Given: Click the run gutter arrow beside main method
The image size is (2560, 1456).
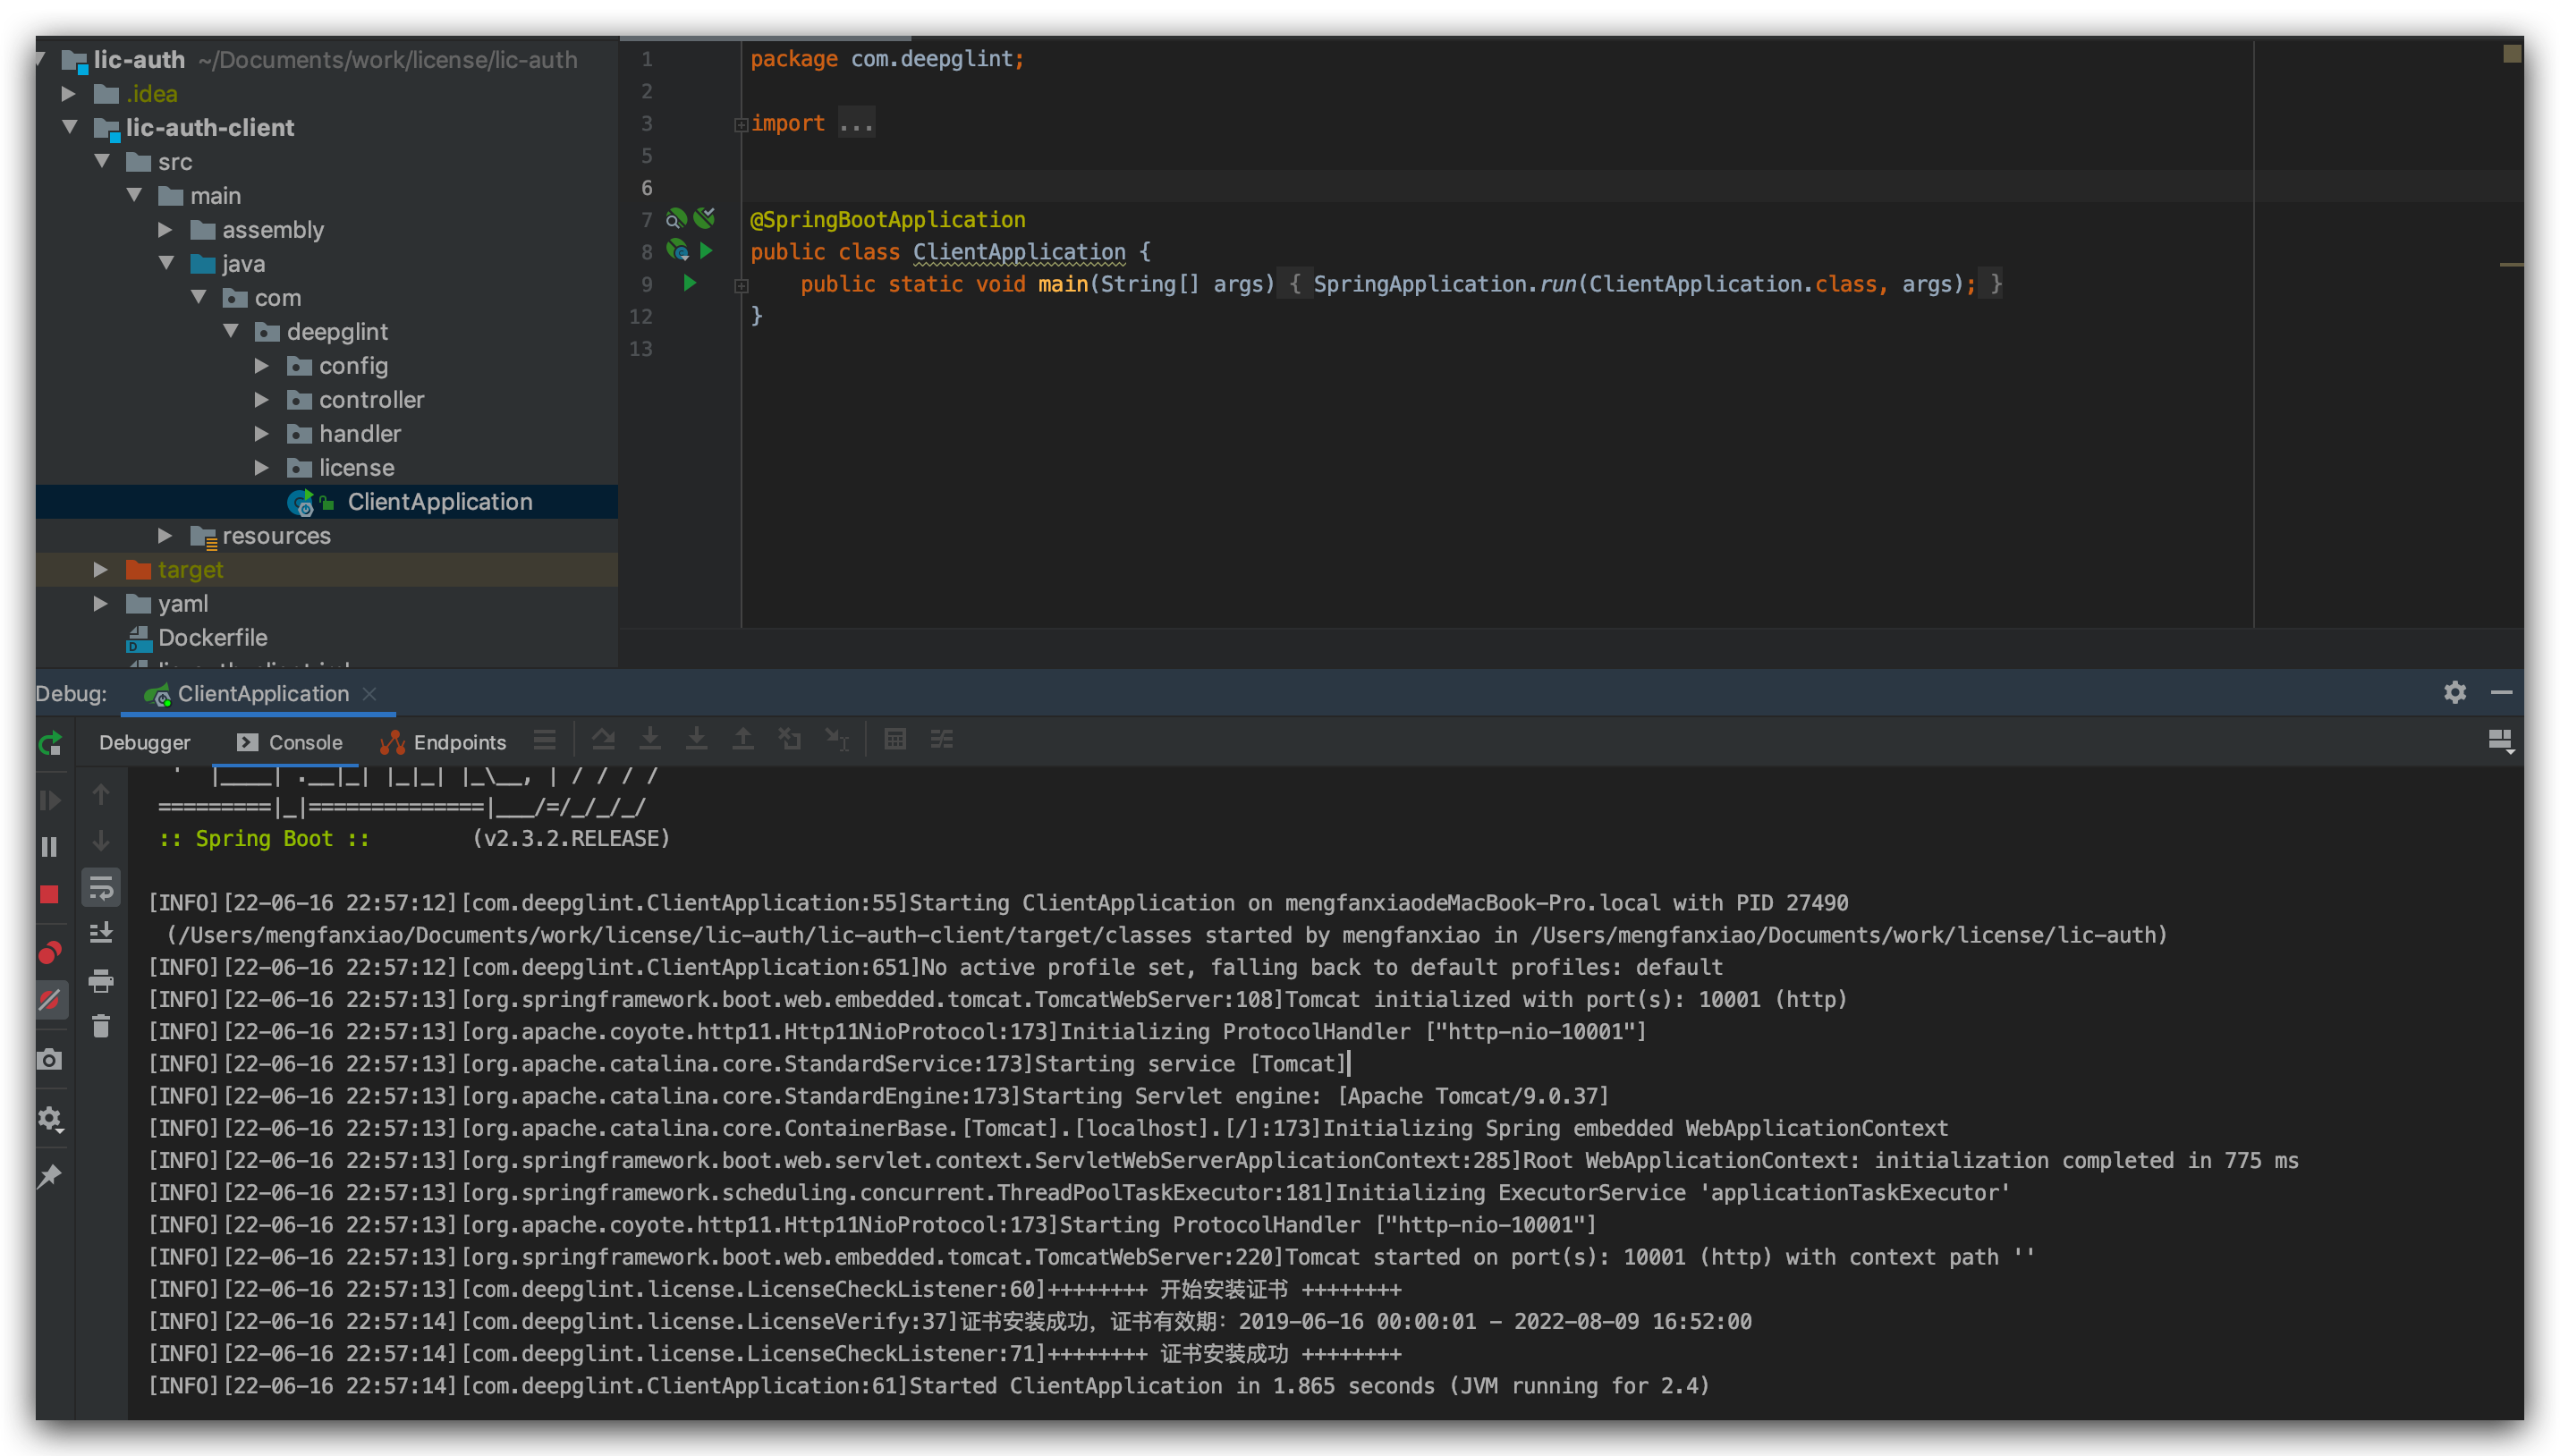Looking at the screenshot, I should 690,283.
